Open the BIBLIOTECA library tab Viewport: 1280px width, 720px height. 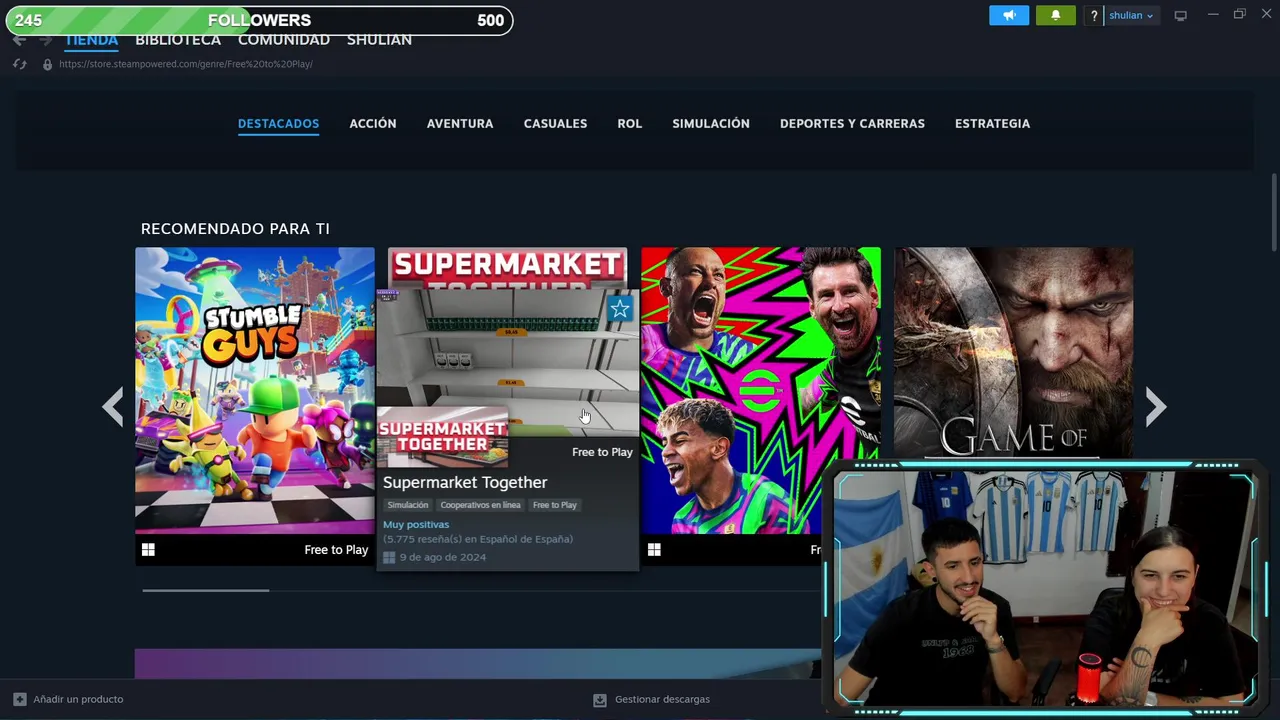coord(178,40)
